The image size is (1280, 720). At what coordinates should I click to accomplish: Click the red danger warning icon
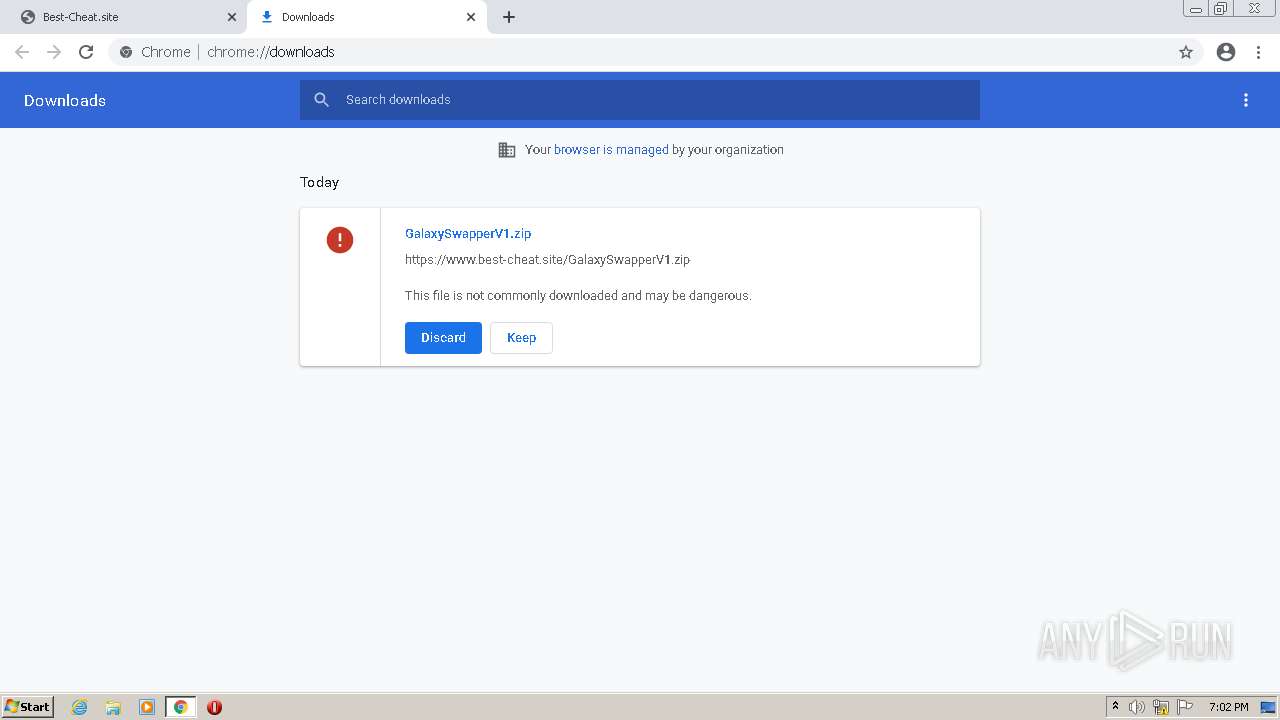[x=340, y=240]
